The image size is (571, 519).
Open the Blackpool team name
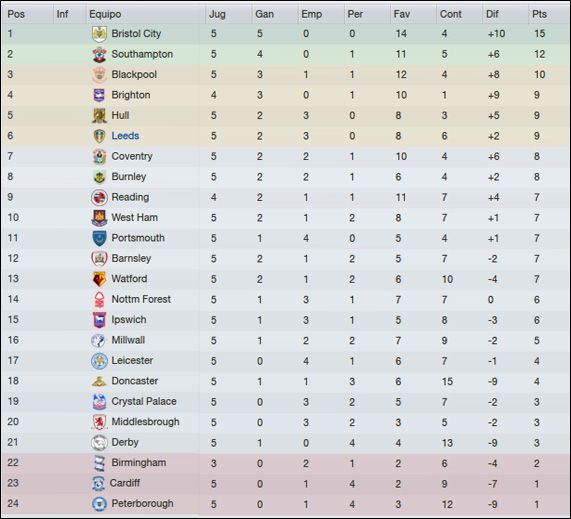[134, 75]
